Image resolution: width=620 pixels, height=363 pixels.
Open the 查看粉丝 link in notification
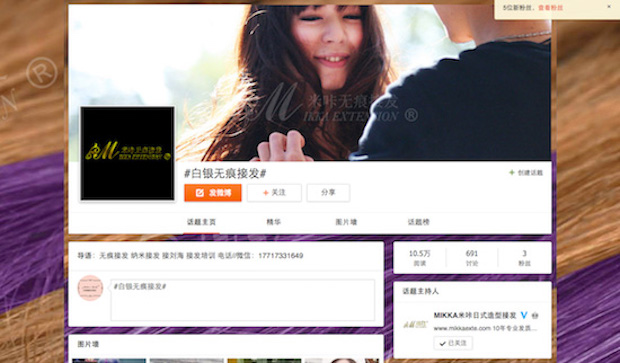[550, 8]
